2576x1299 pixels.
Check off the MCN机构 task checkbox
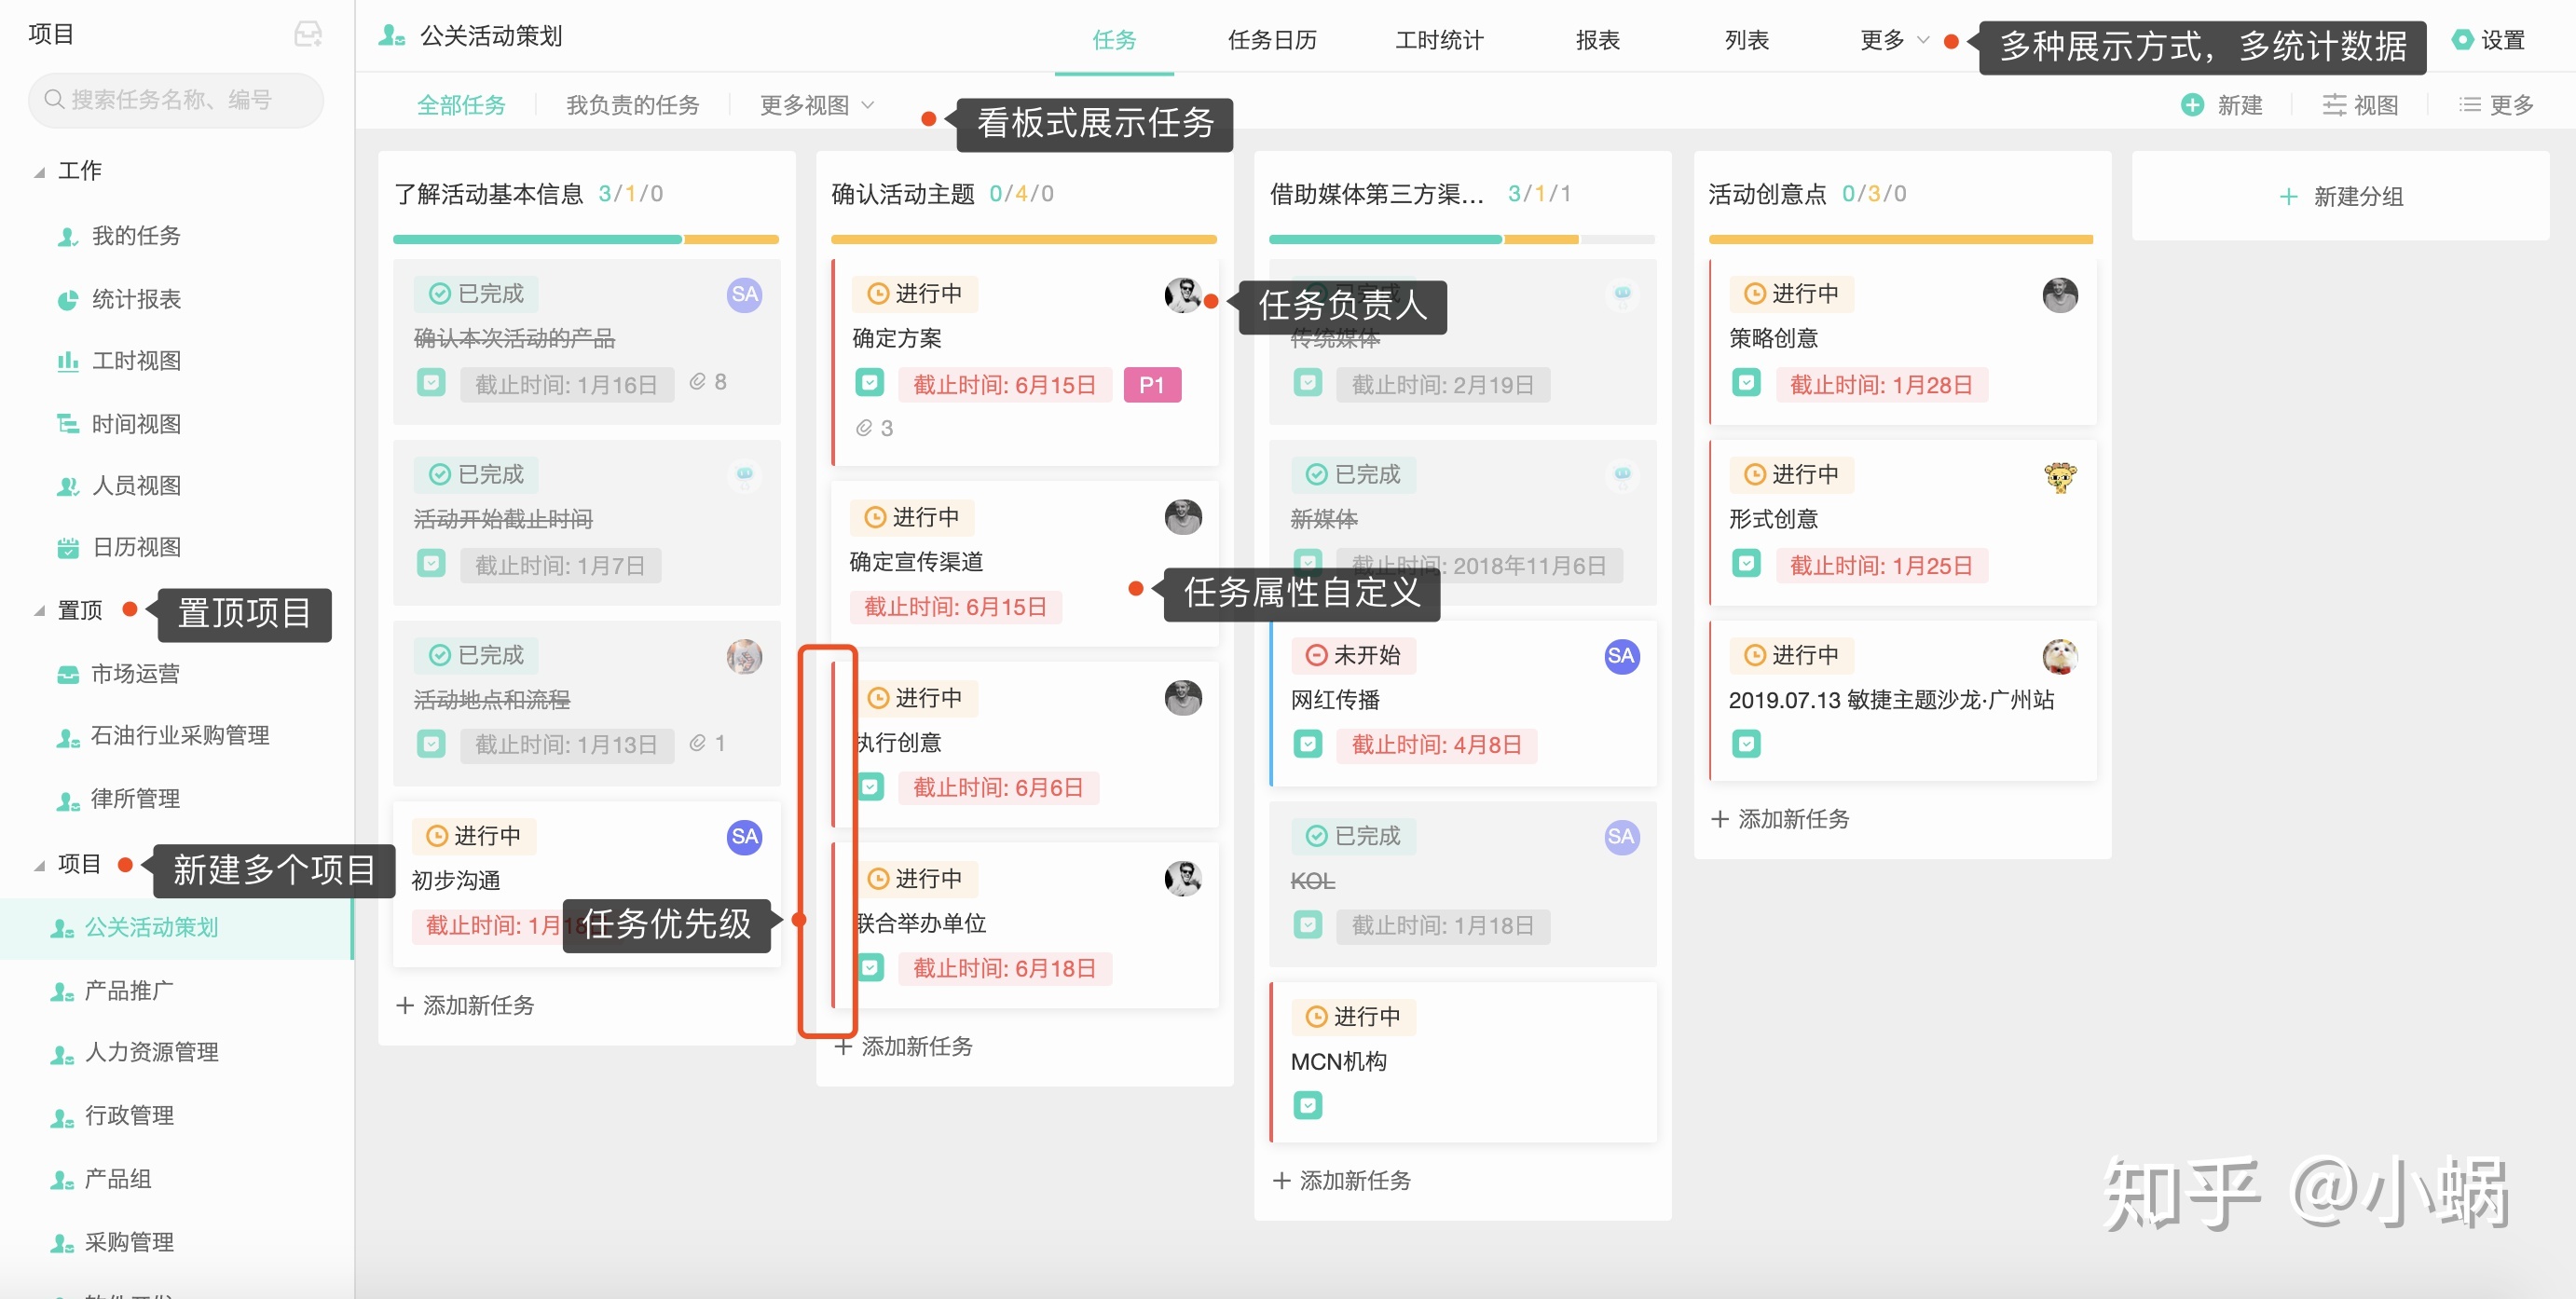[x=1308, y=1105]
